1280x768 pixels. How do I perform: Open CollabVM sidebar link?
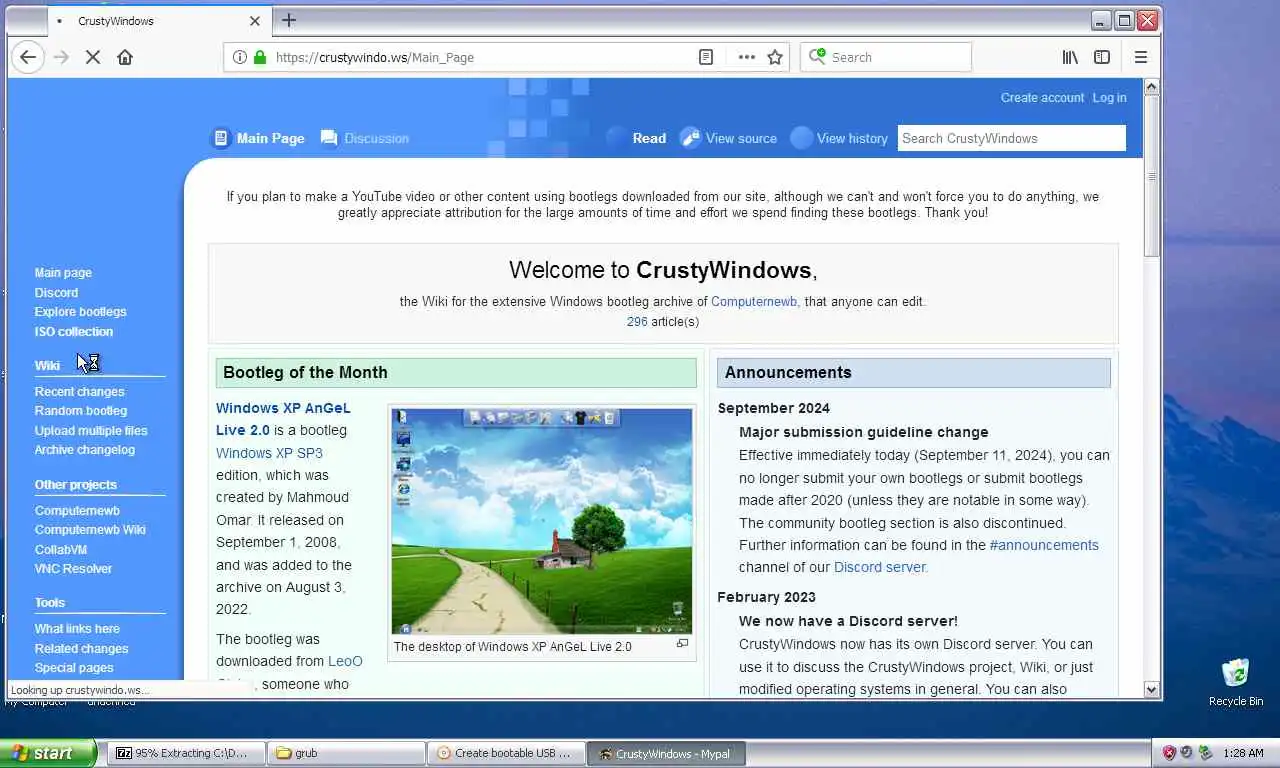coord(61,549)
